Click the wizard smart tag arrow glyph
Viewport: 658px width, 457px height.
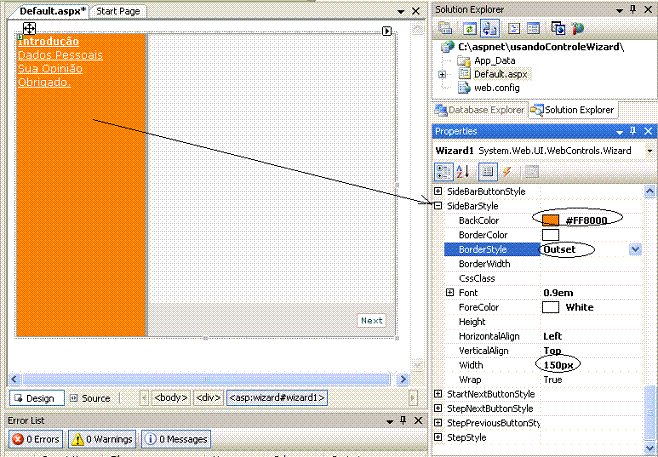(x=386, y=31)
